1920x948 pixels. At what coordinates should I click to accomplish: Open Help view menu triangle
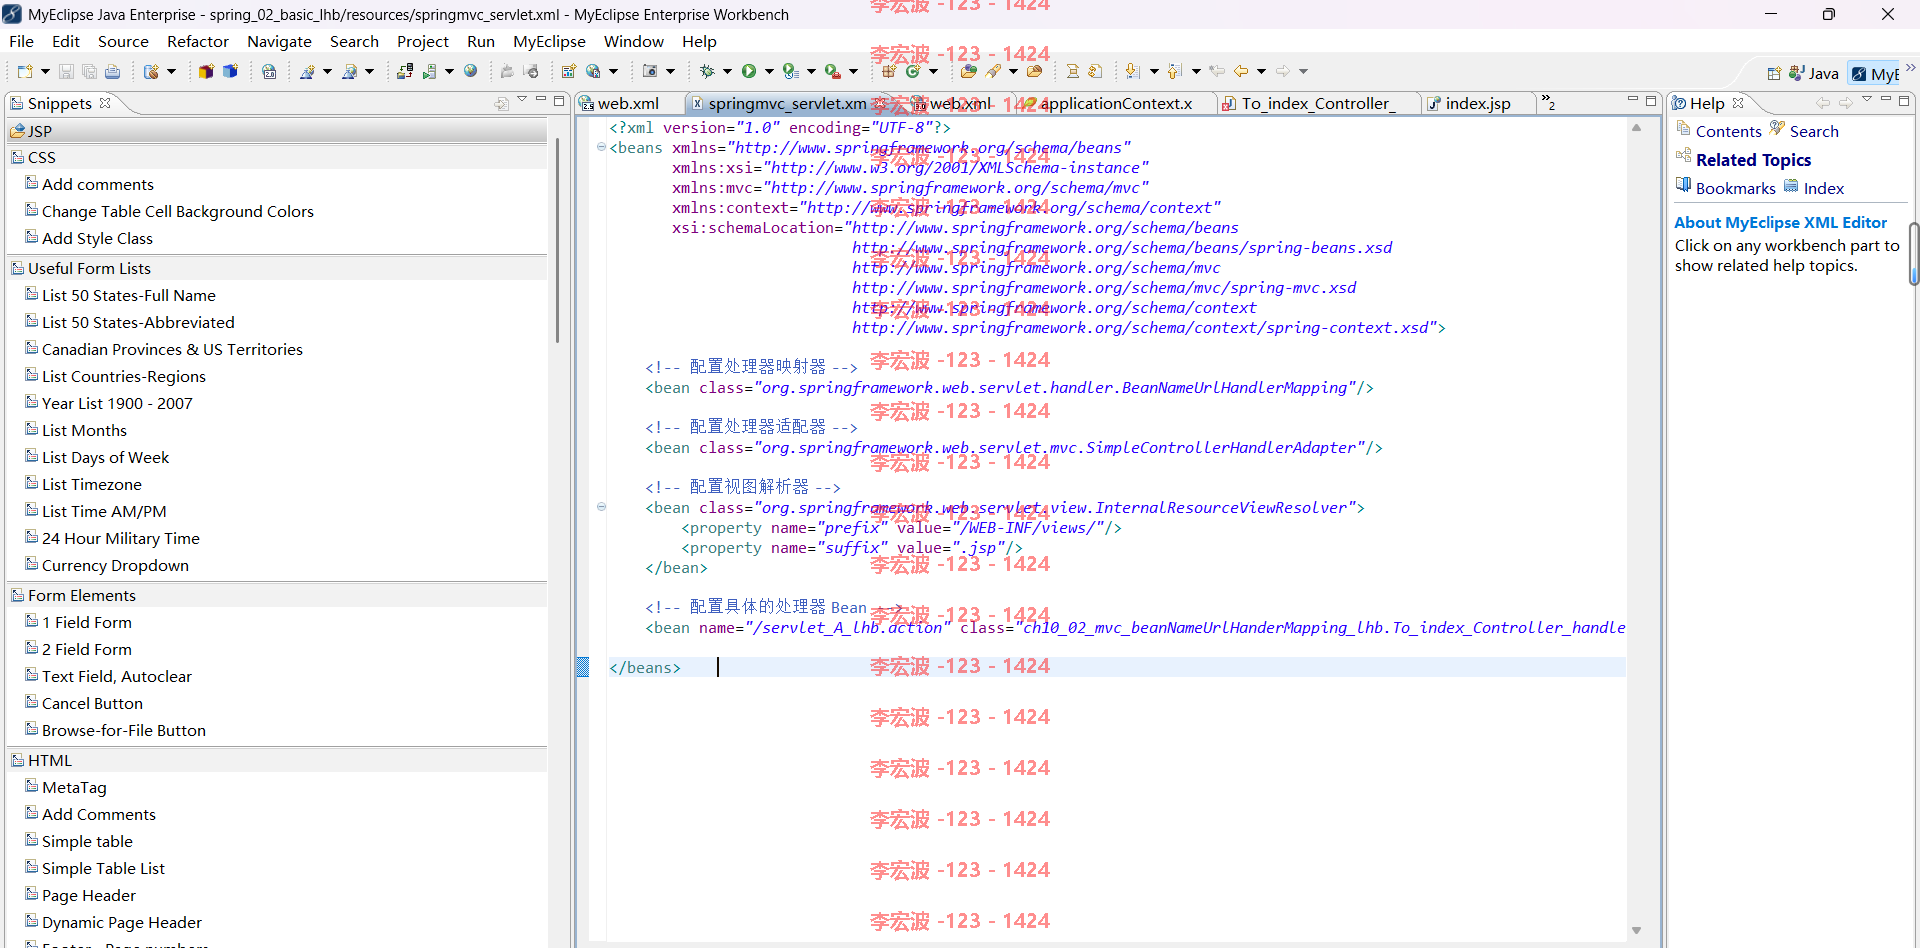(1867, 100)
